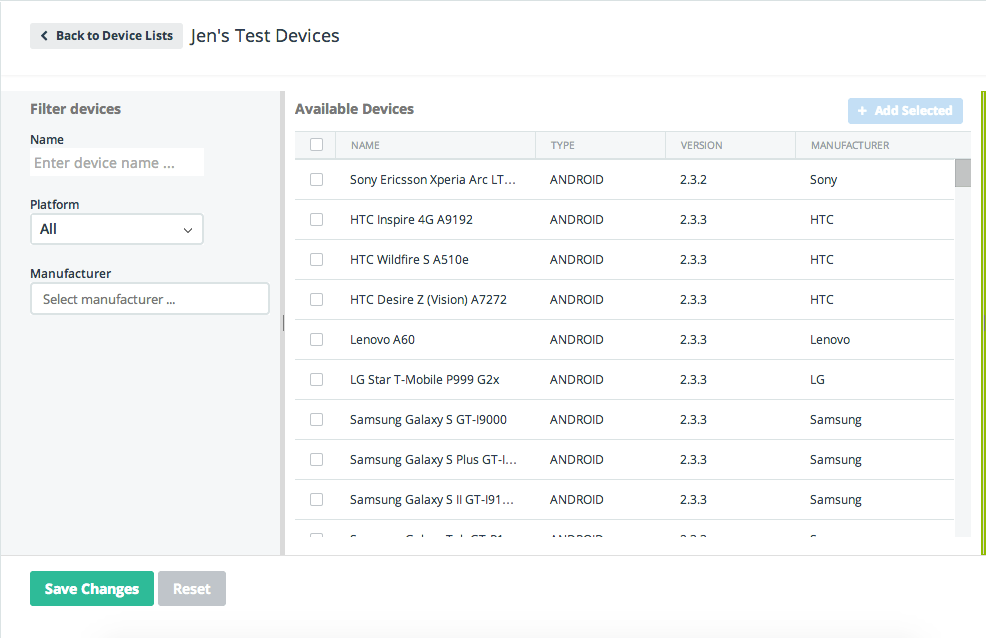Sort by the MANUFACTURER column header
The image size is (986, 638).
(850, 146)
